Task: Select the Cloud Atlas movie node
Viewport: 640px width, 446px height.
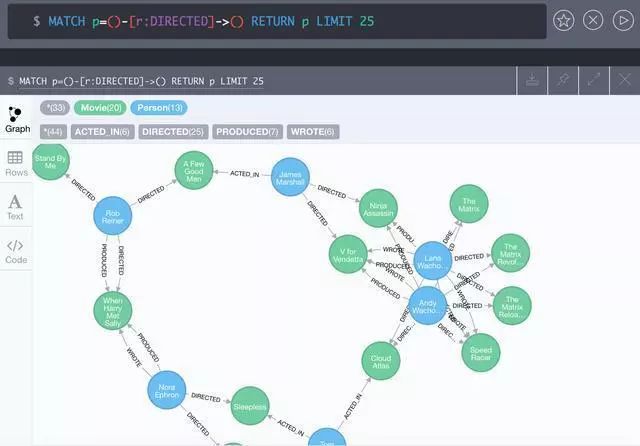Action: point(381,361)
